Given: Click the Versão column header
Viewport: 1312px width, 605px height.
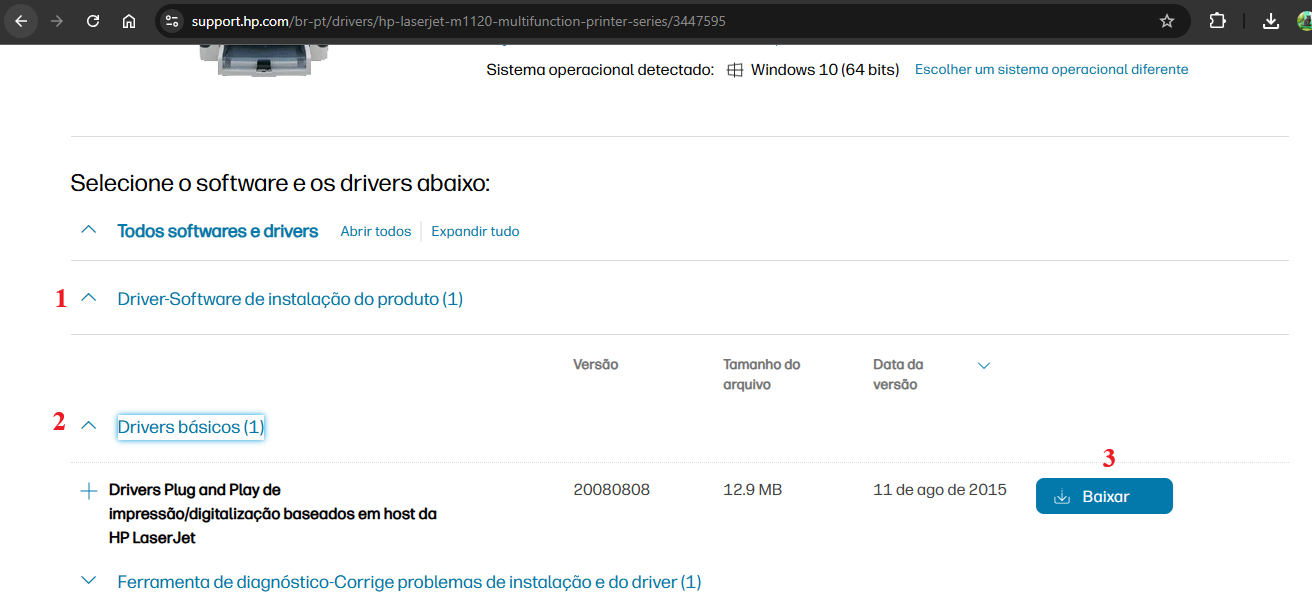Looking at the screenshot, I should (x=596, y=364).
